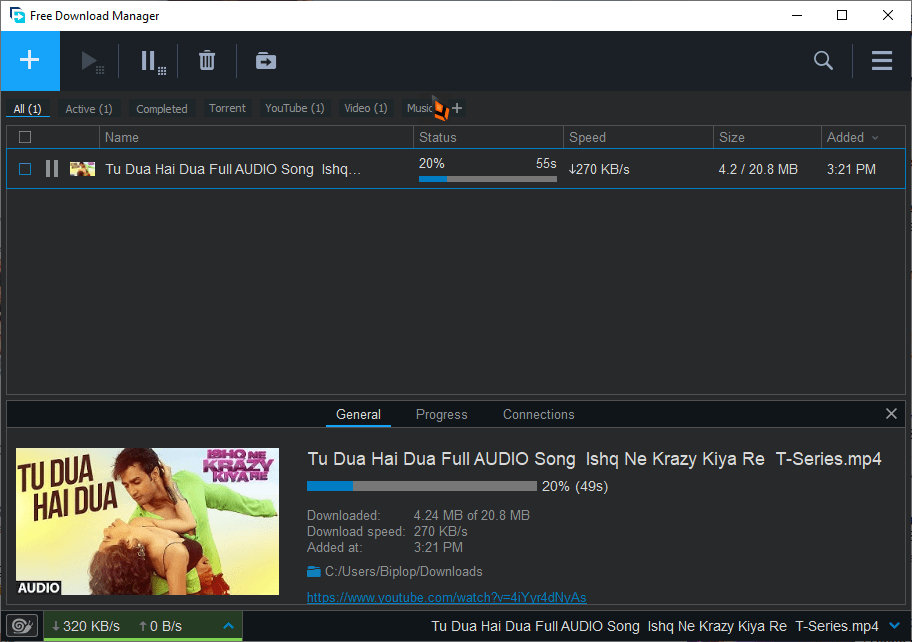
Task: Check the box for the Tu Dua Hai Dua row
Action: (25, 169)
